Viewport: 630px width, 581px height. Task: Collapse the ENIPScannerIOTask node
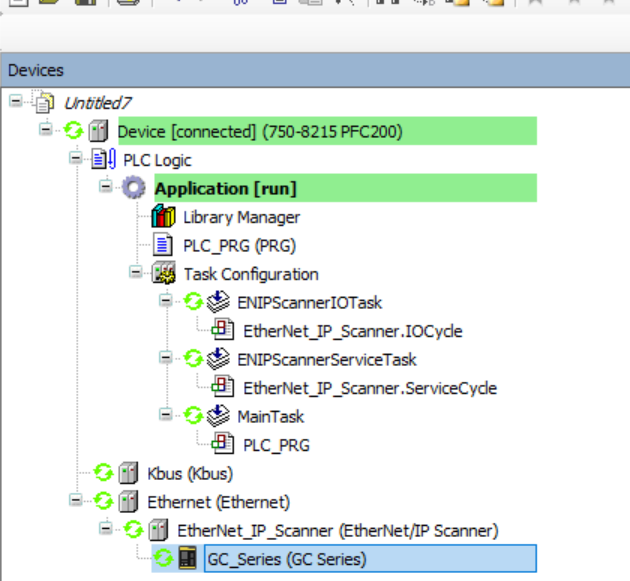point(165,300)
